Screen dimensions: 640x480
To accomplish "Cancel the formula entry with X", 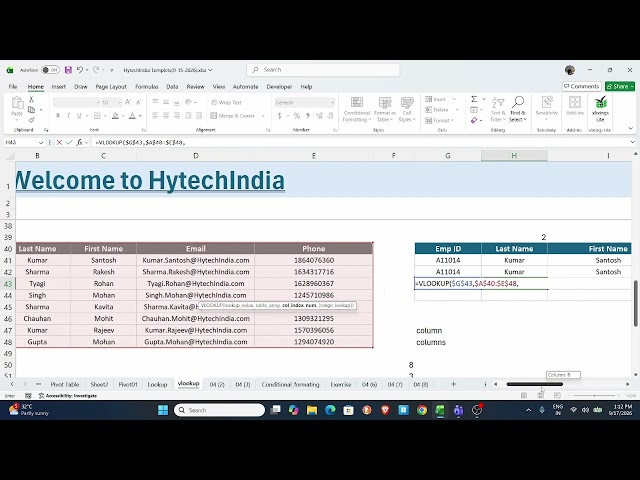I will pyautogui.click(x=59, y=142).
